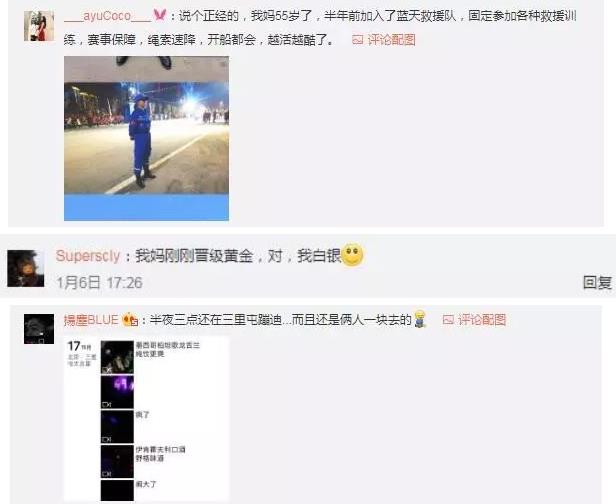Click the minion emoji in 揚塵BLUE's comment
This screenshot has height=504, width=616.
coord(420,319)
